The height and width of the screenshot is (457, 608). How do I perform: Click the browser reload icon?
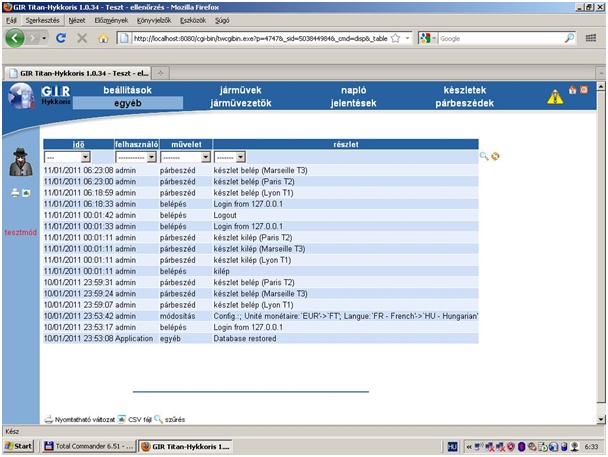click(x=61, y=38)
